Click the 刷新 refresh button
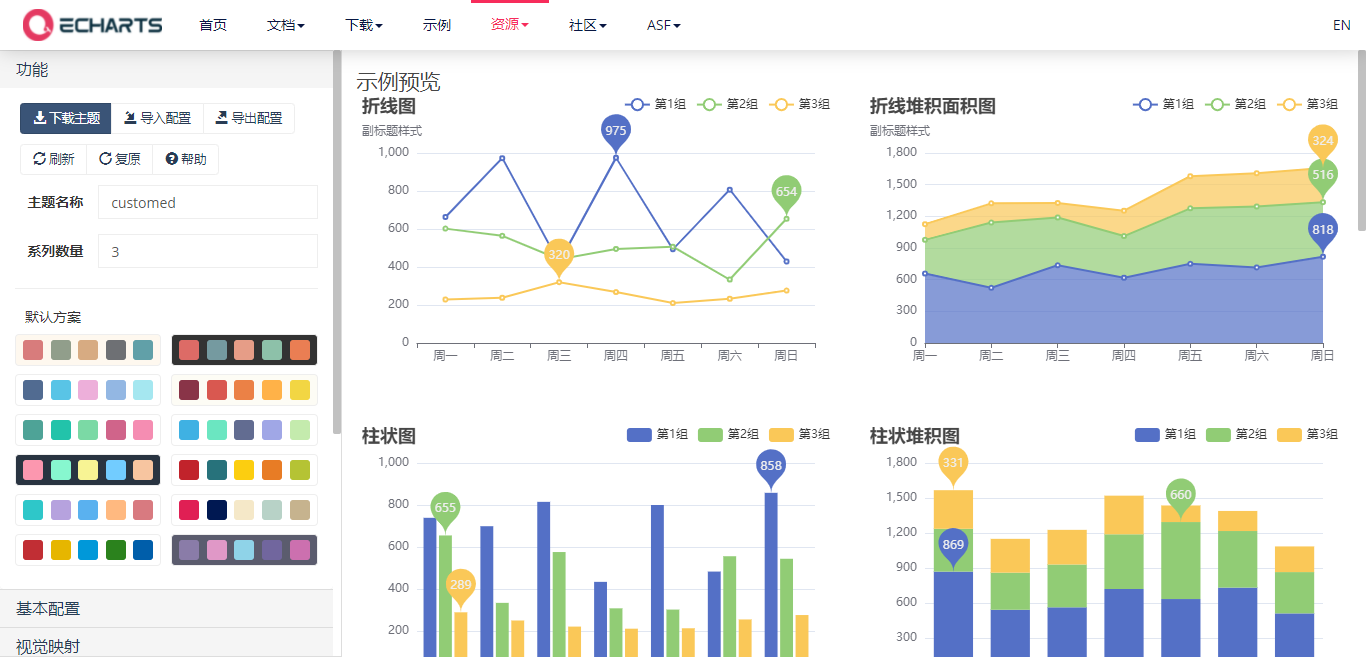 [53, 159]
